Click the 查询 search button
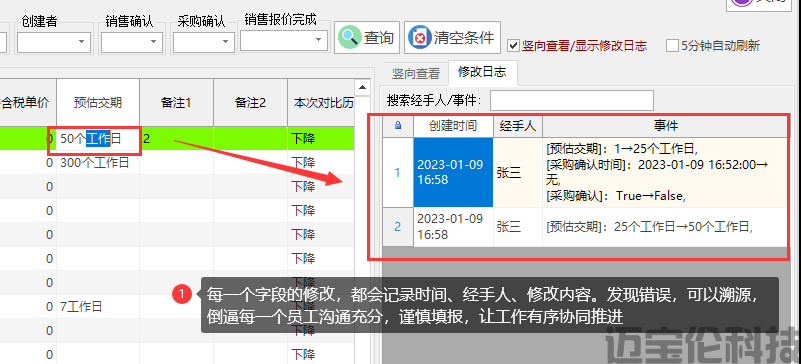 point(367,37)
